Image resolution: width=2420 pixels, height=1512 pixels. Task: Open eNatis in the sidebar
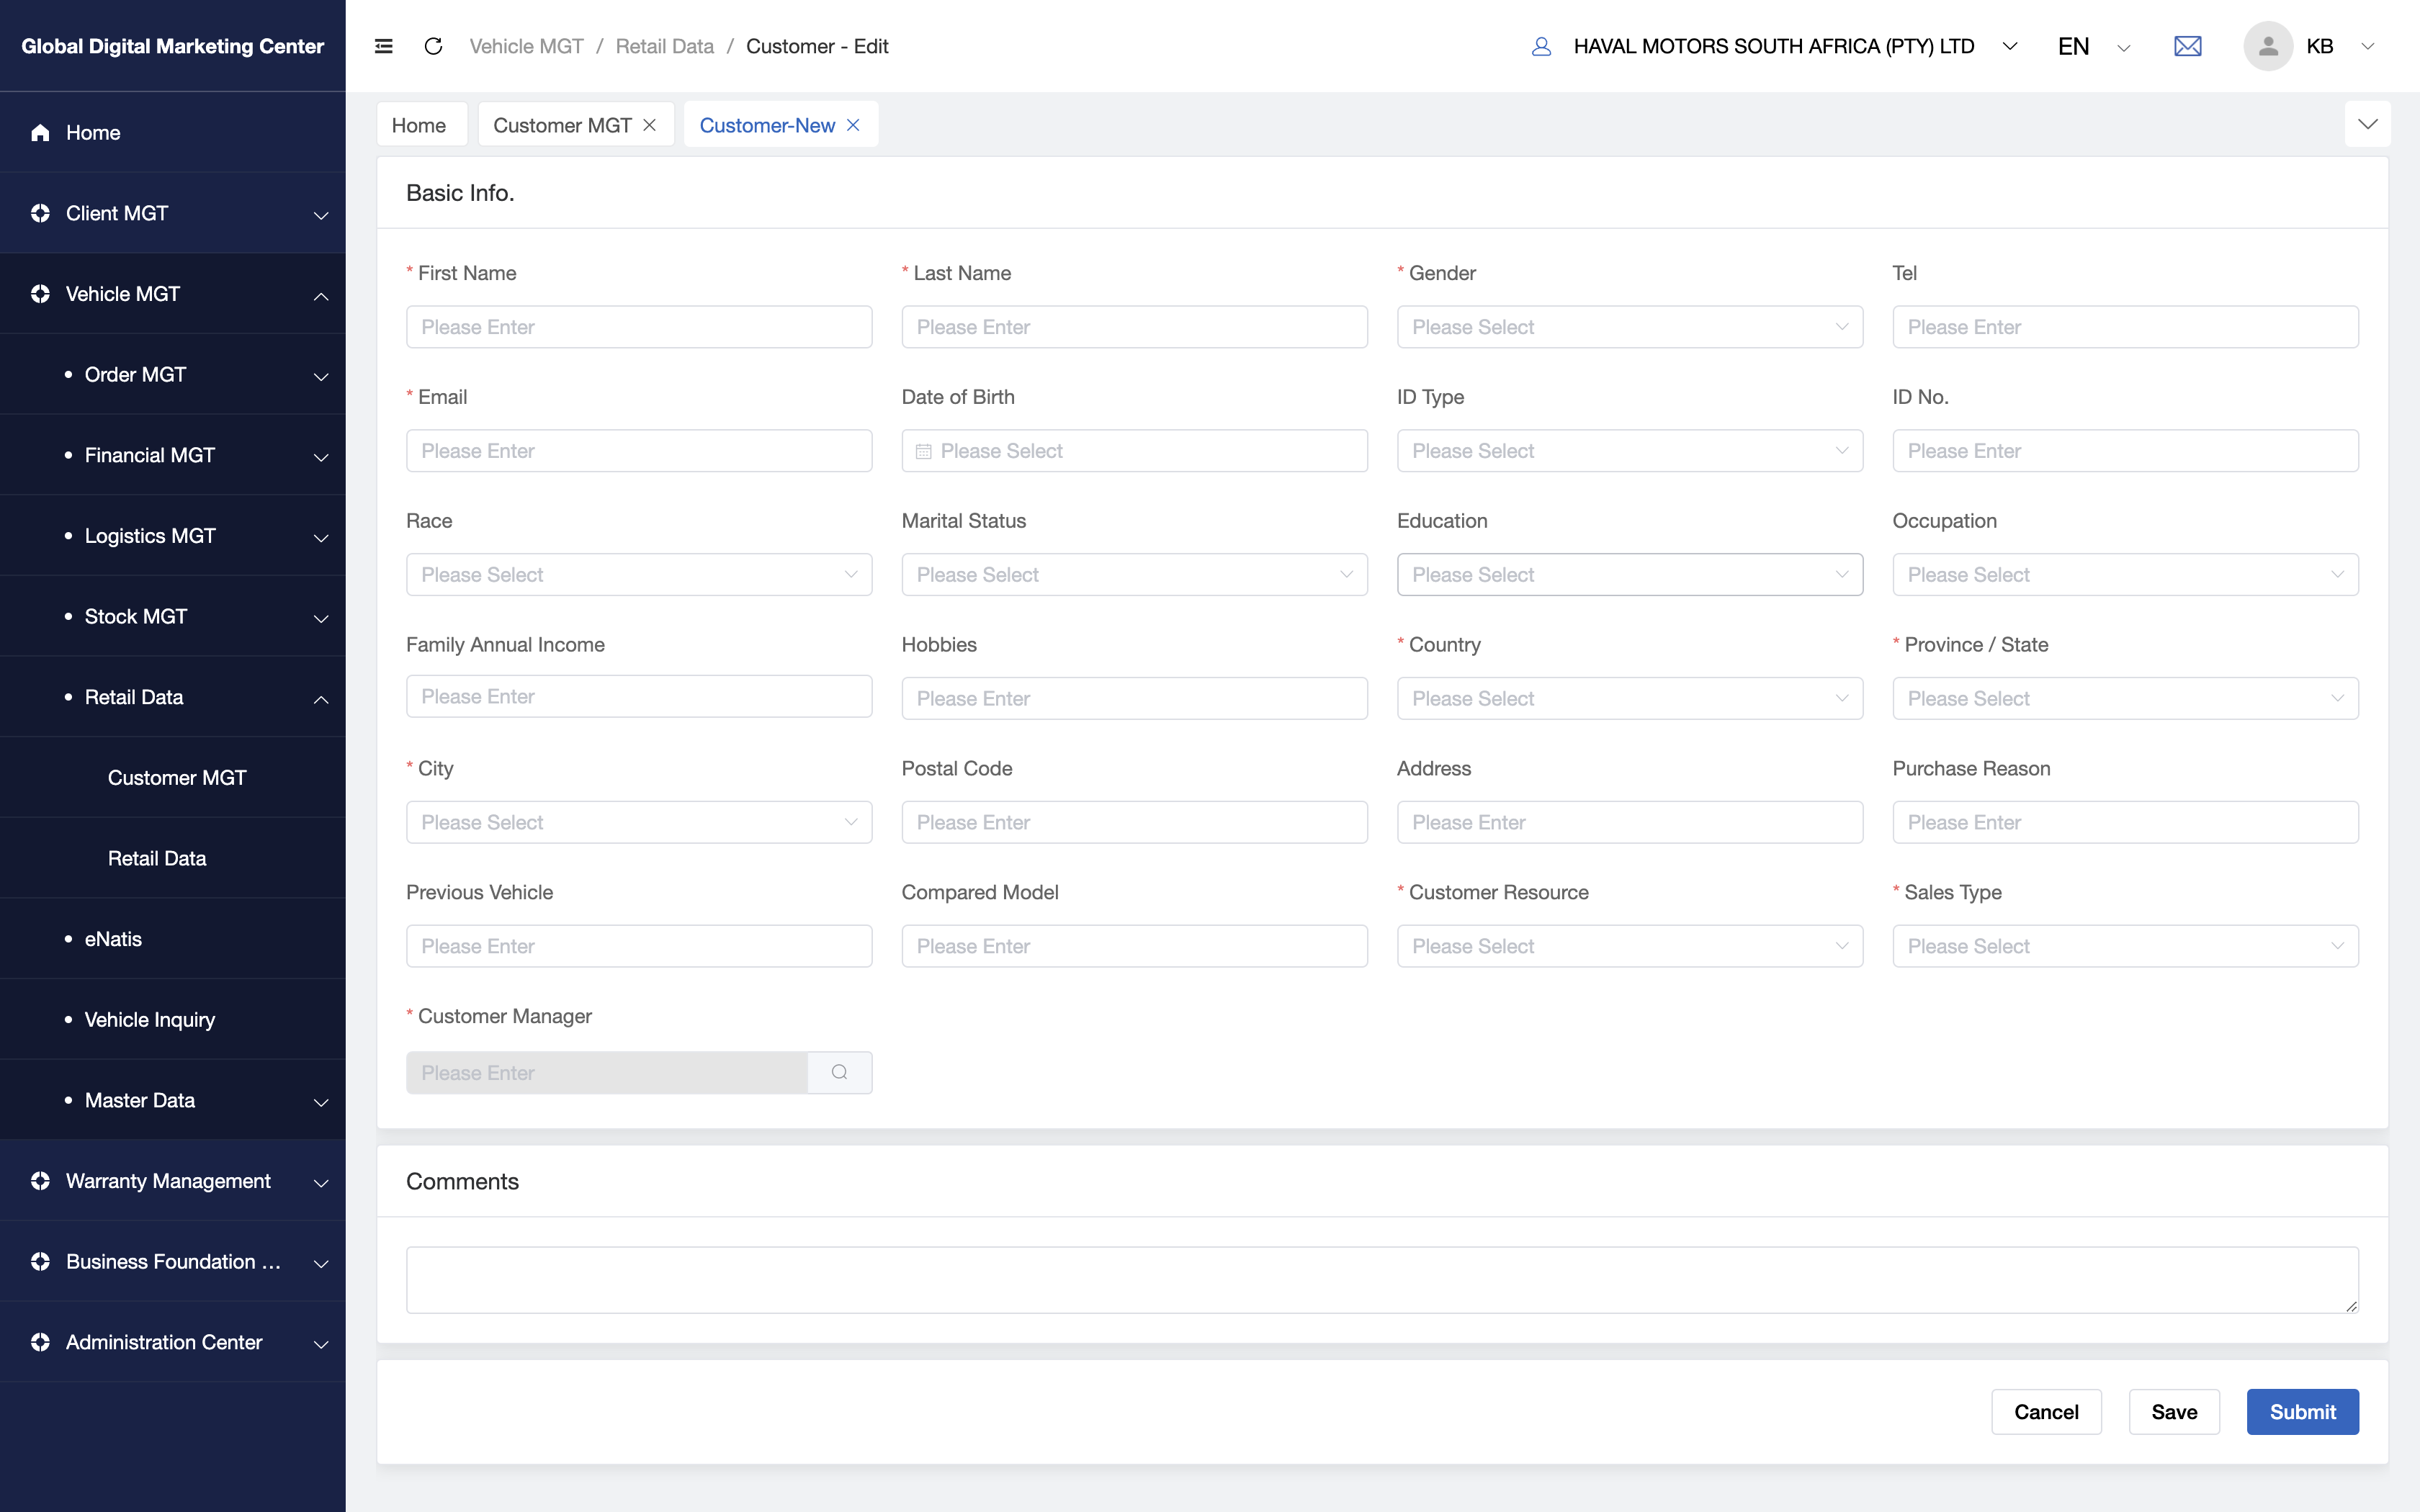(x=173, y=939)
